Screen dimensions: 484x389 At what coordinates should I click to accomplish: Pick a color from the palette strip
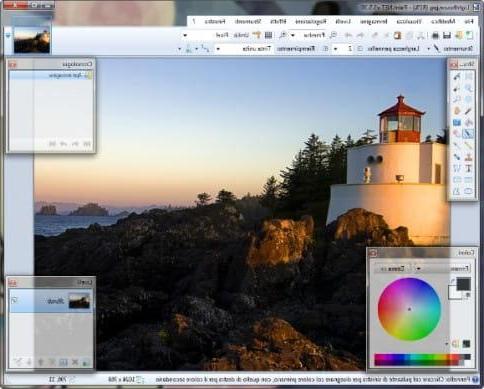click(423, 360)
